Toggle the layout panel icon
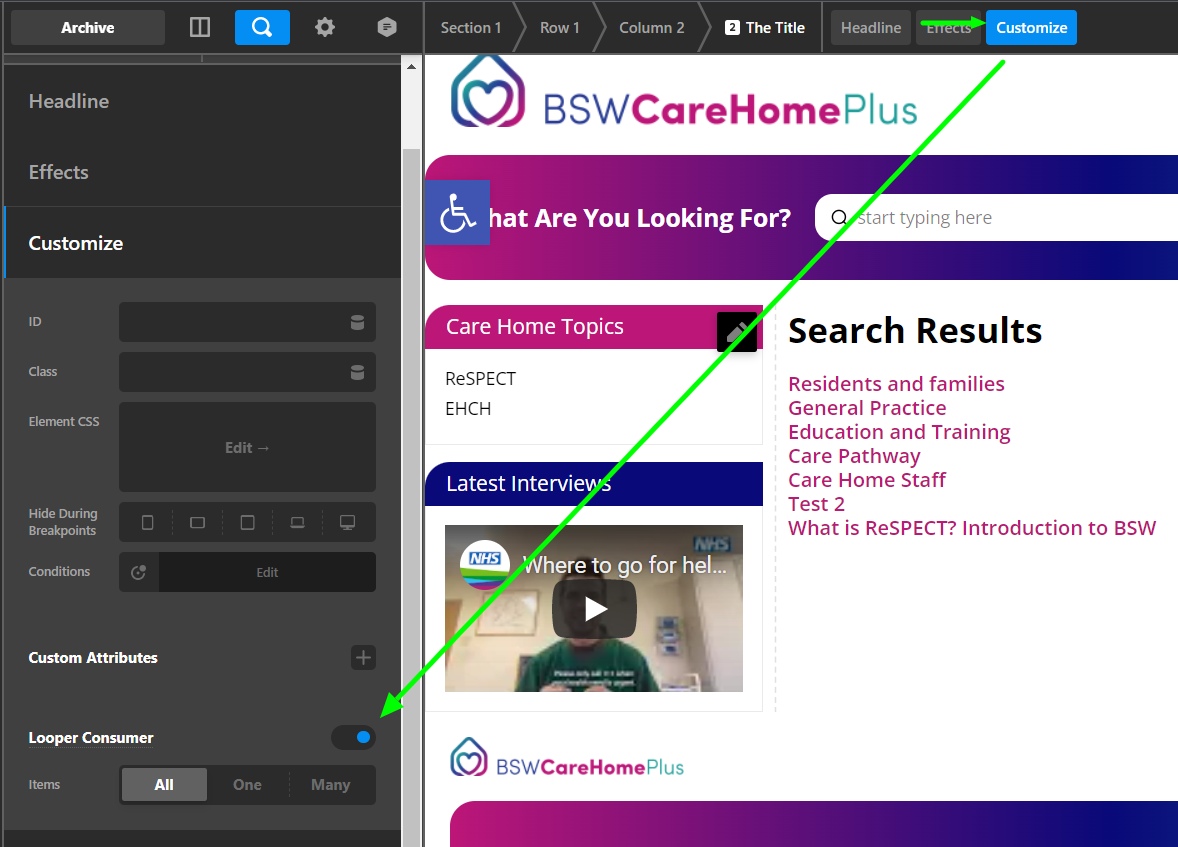This screenshot has height=847, width=1178. click(200, 28)
